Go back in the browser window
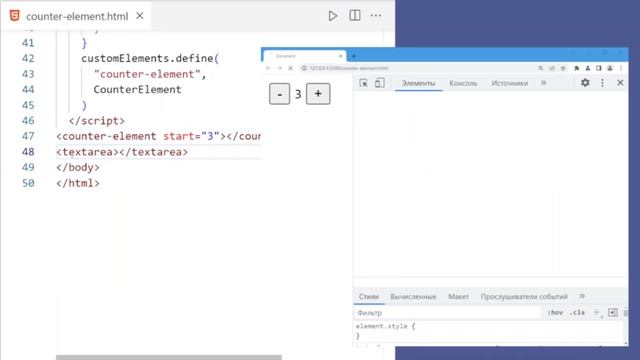Image resolution: width=640 pixels, height=360 pixels. tap(268, 68)
